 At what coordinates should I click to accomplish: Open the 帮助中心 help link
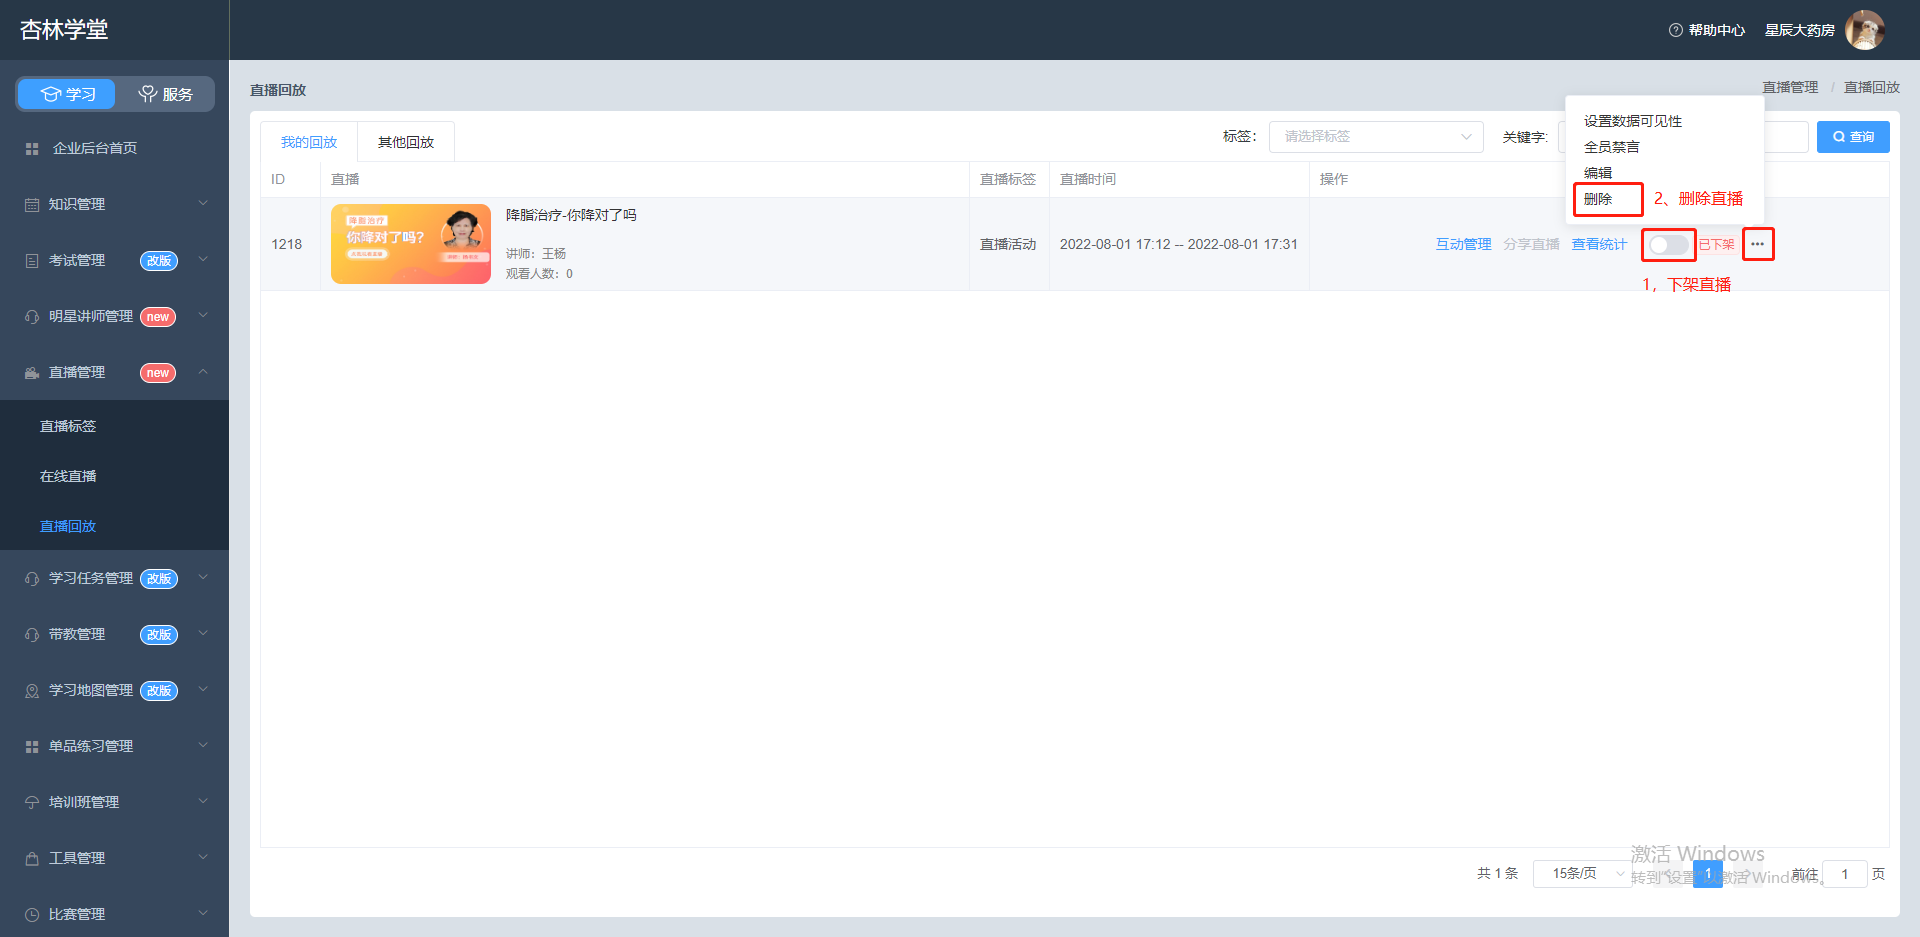pyautogui.click(x=1707, y=30)
